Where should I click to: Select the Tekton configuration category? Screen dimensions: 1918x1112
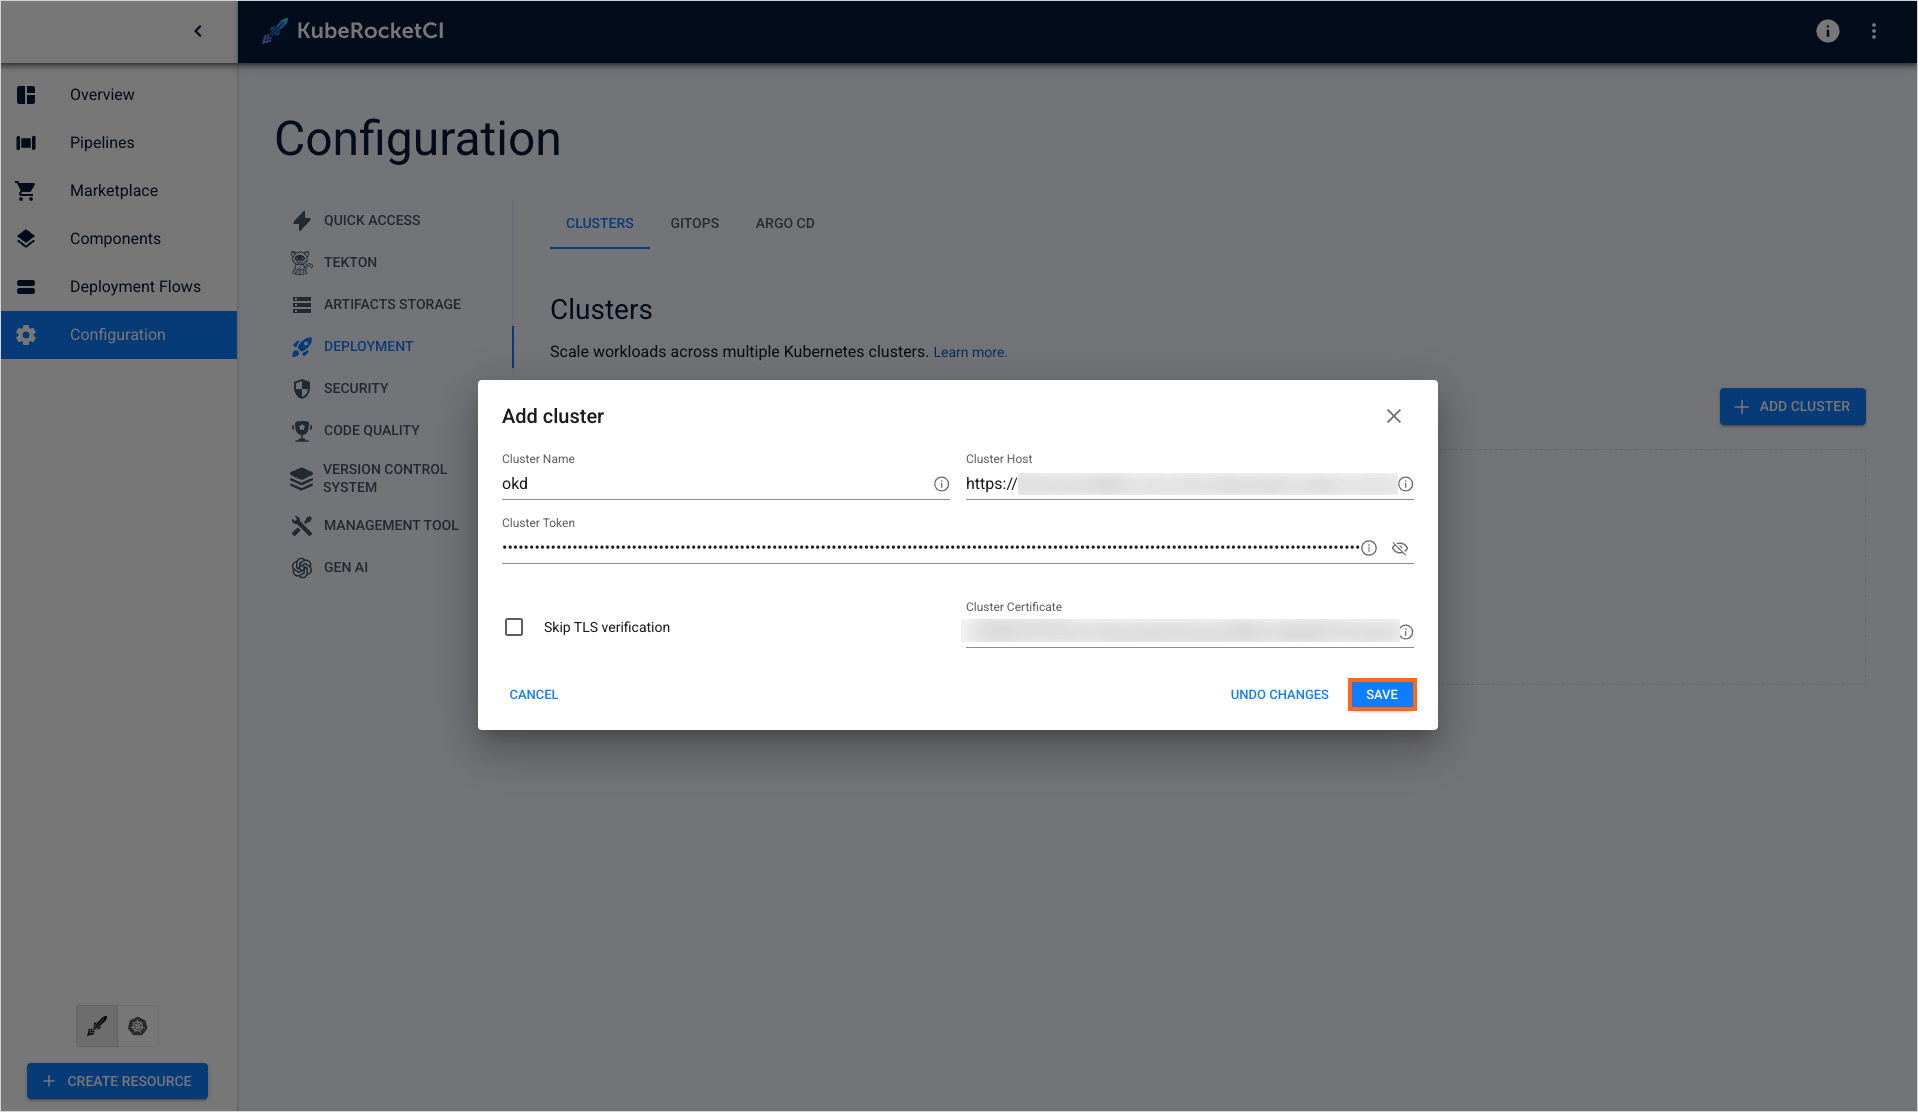[349, 262]
